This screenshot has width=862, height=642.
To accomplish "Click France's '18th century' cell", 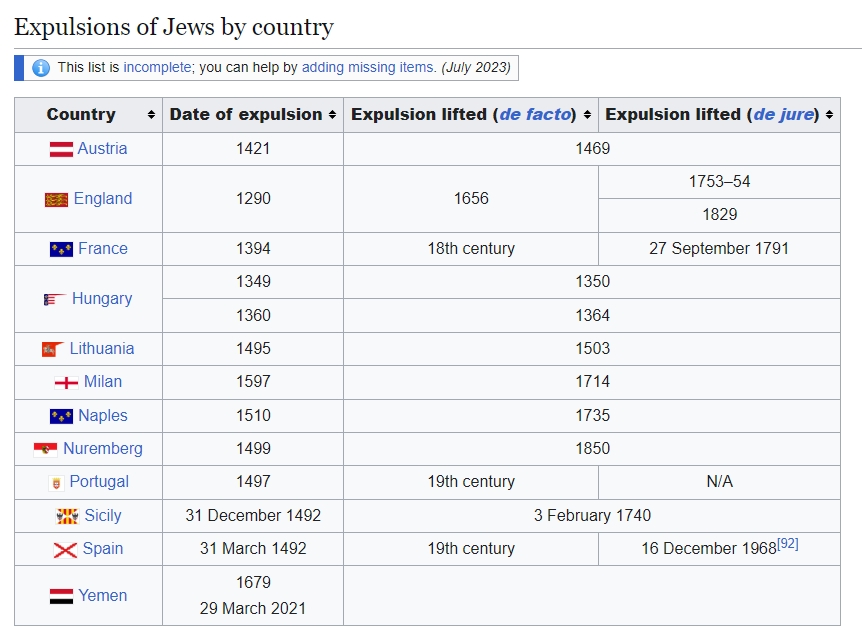I will point(471,248).
